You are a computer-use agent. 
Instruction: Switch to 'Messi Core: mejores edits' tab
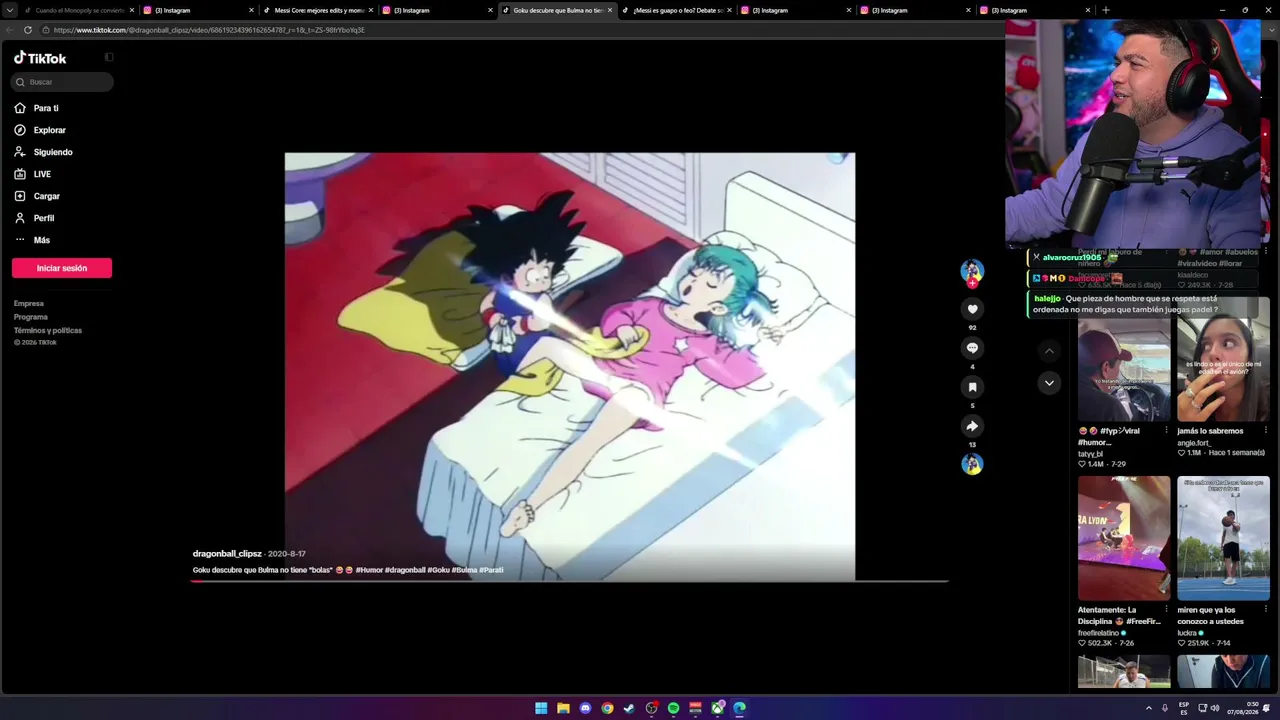pyautogui.click(x=318, y=10)
